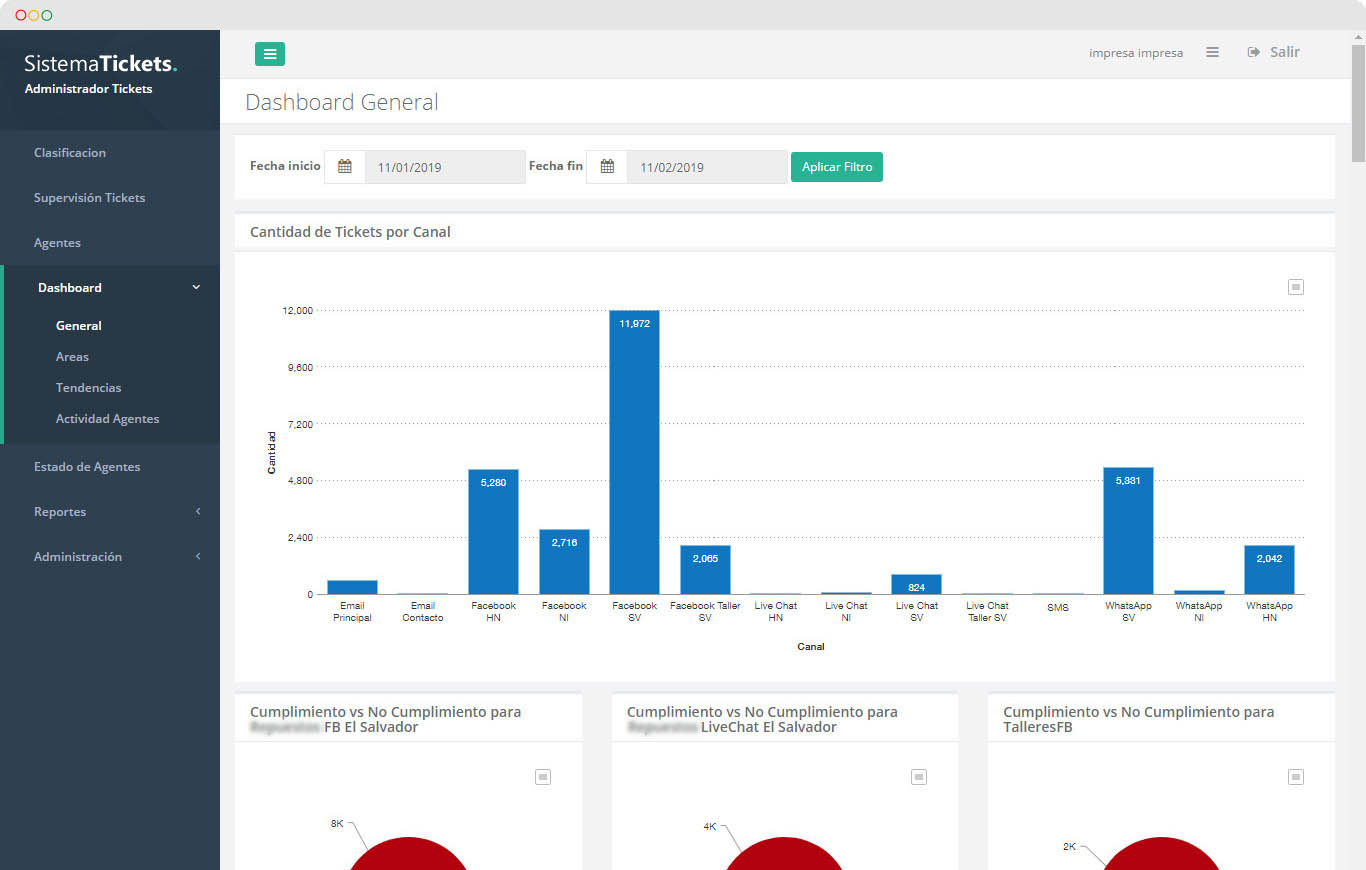Click the SMS axis label
Screen dimensions: 1366x870
pos(1058,608)
